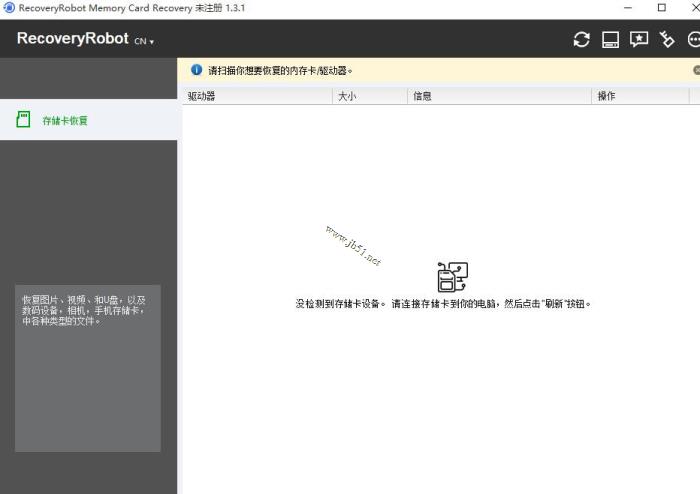Screen dimensions: 700x494
Task: Open the drive image icon in header
Action: pyautogui.click(x=610, y=39)
